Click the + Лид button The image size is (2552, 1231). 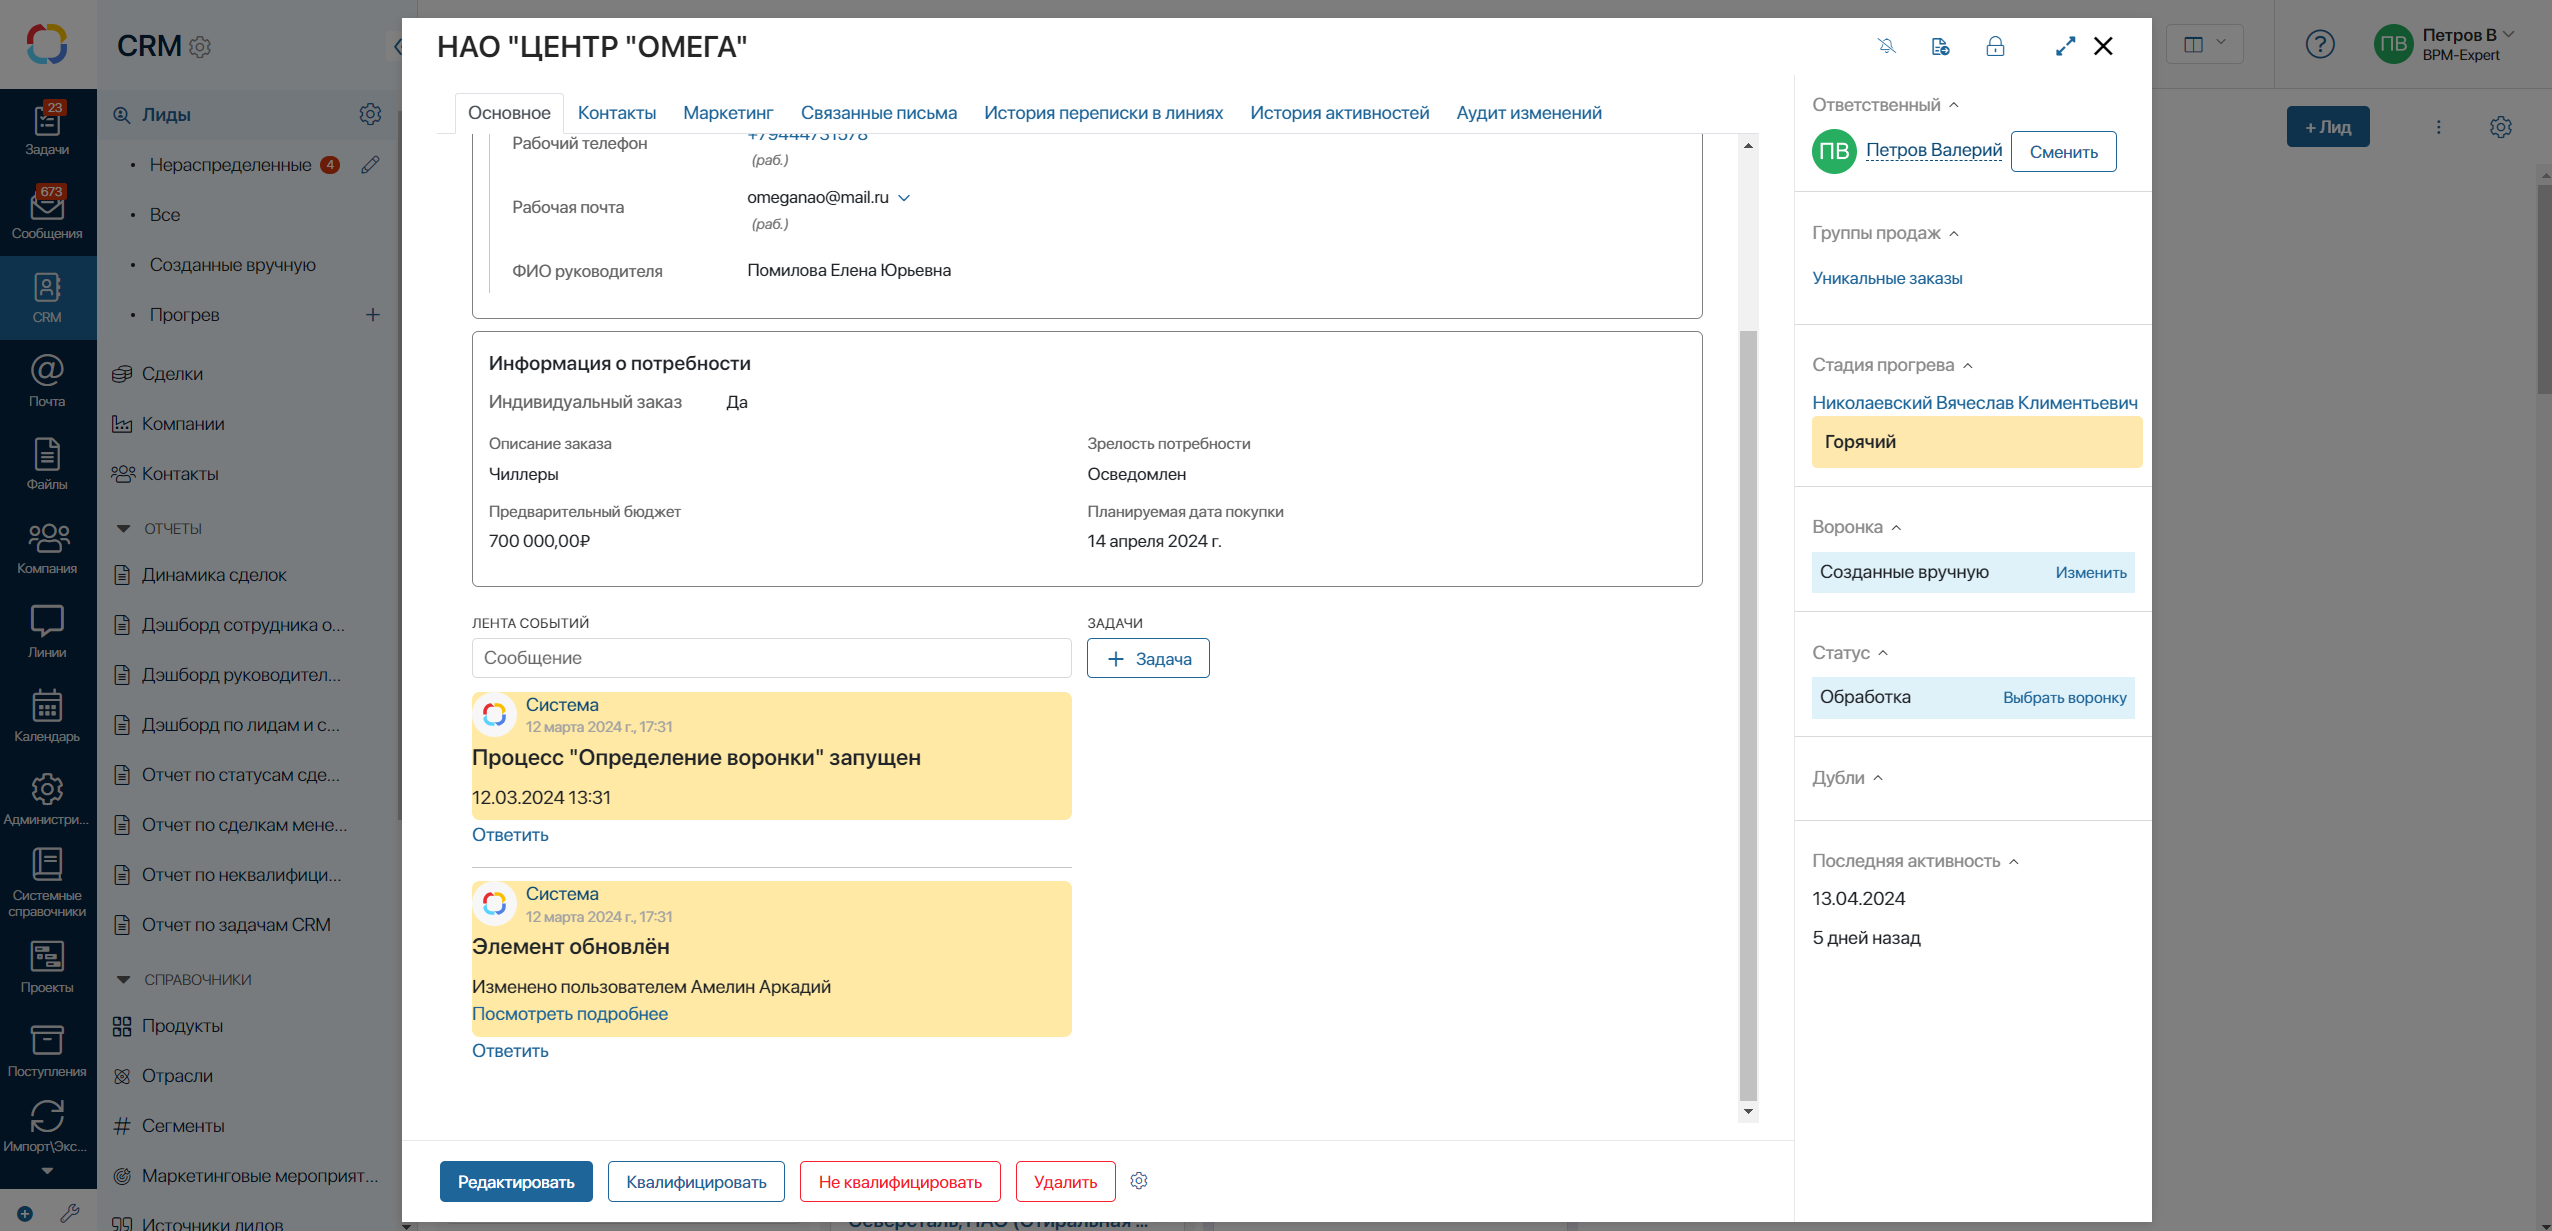point(2328,127)
